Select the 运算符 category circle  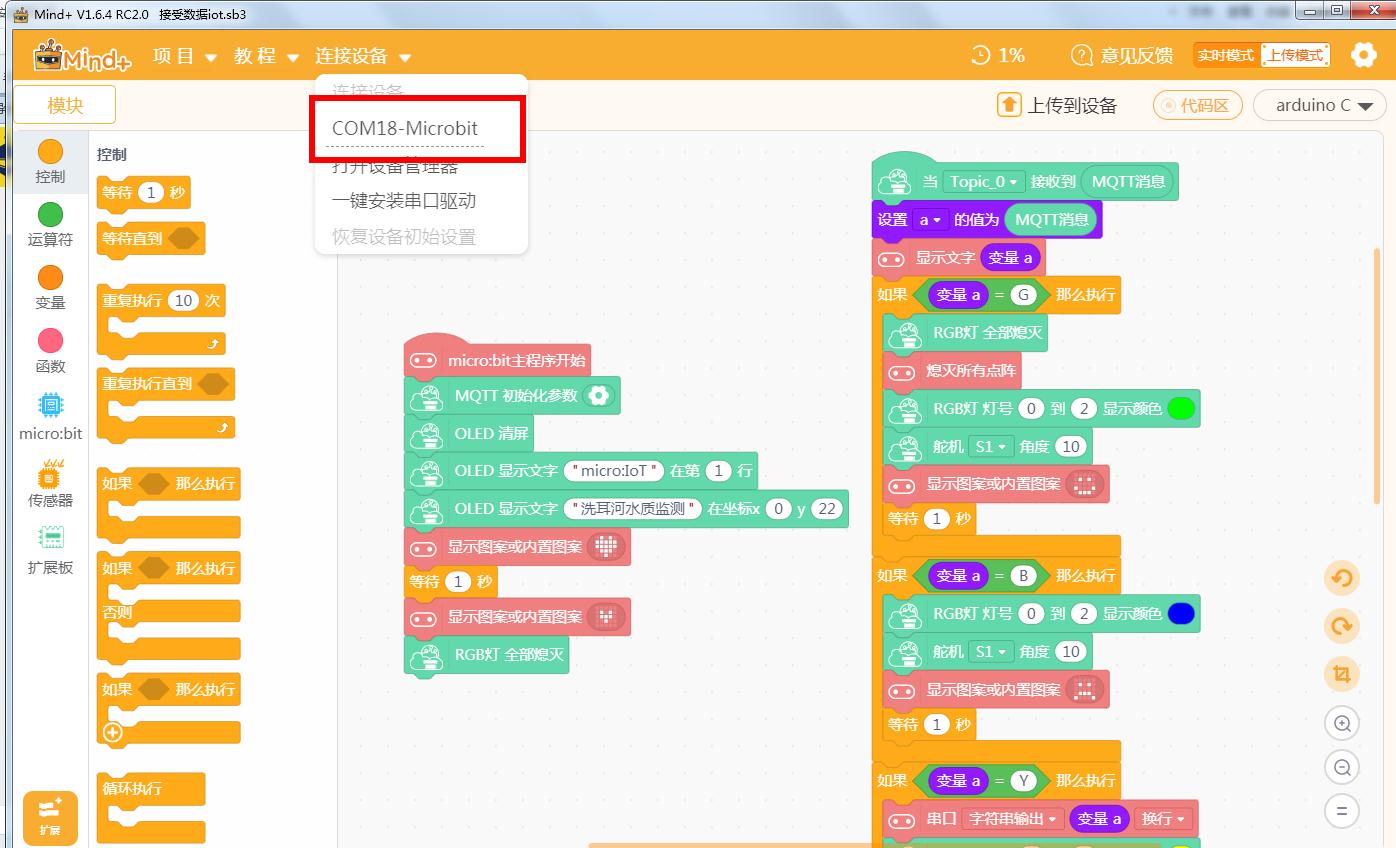(x=50, y=214)
